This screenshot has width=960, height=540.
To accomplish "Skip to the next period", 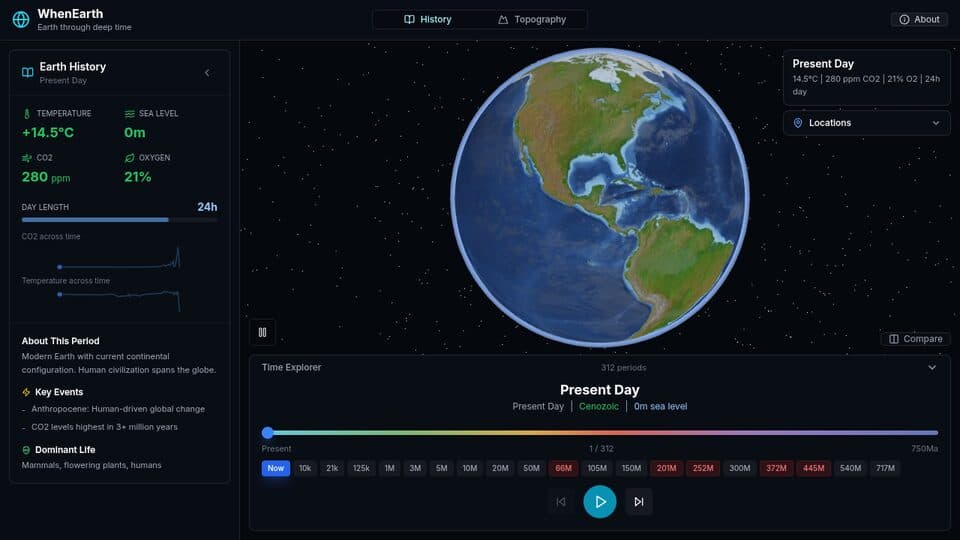I will [639, 502].
